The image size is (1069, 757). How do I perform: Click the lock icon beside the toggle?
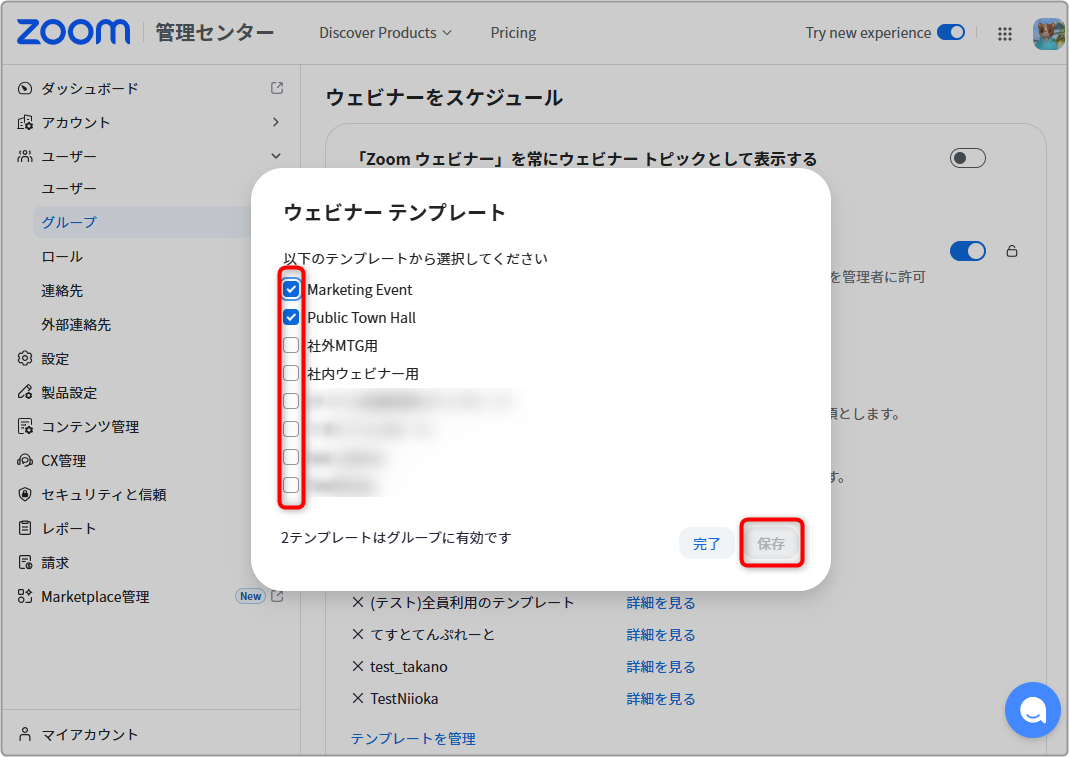point(1012,251)
